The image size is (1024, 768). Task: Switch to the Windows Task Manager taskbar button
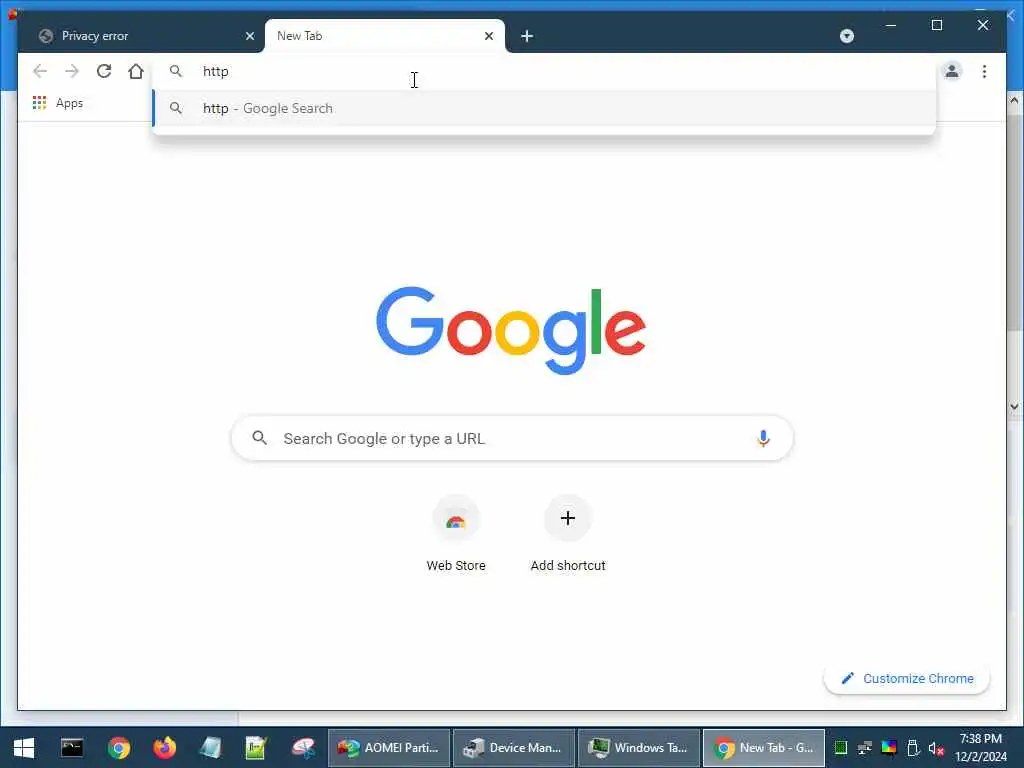[x=639, y=748]
